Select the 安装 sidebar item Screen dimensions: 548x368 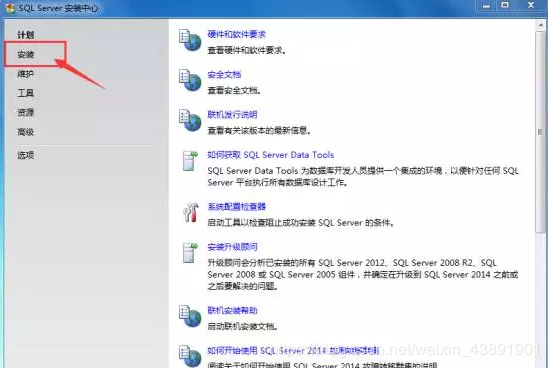pos(26,55)
